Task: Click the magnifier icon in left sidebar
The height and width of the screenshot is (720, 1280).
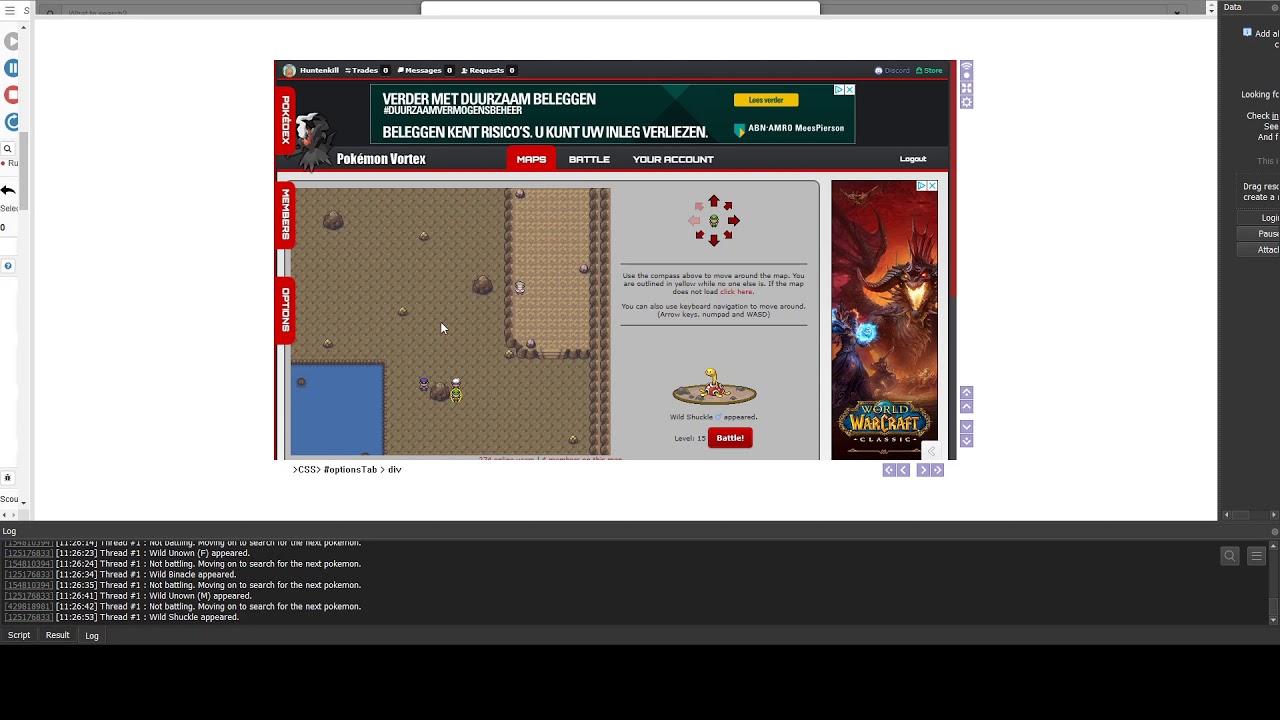Action: click(x=7, y=149)
